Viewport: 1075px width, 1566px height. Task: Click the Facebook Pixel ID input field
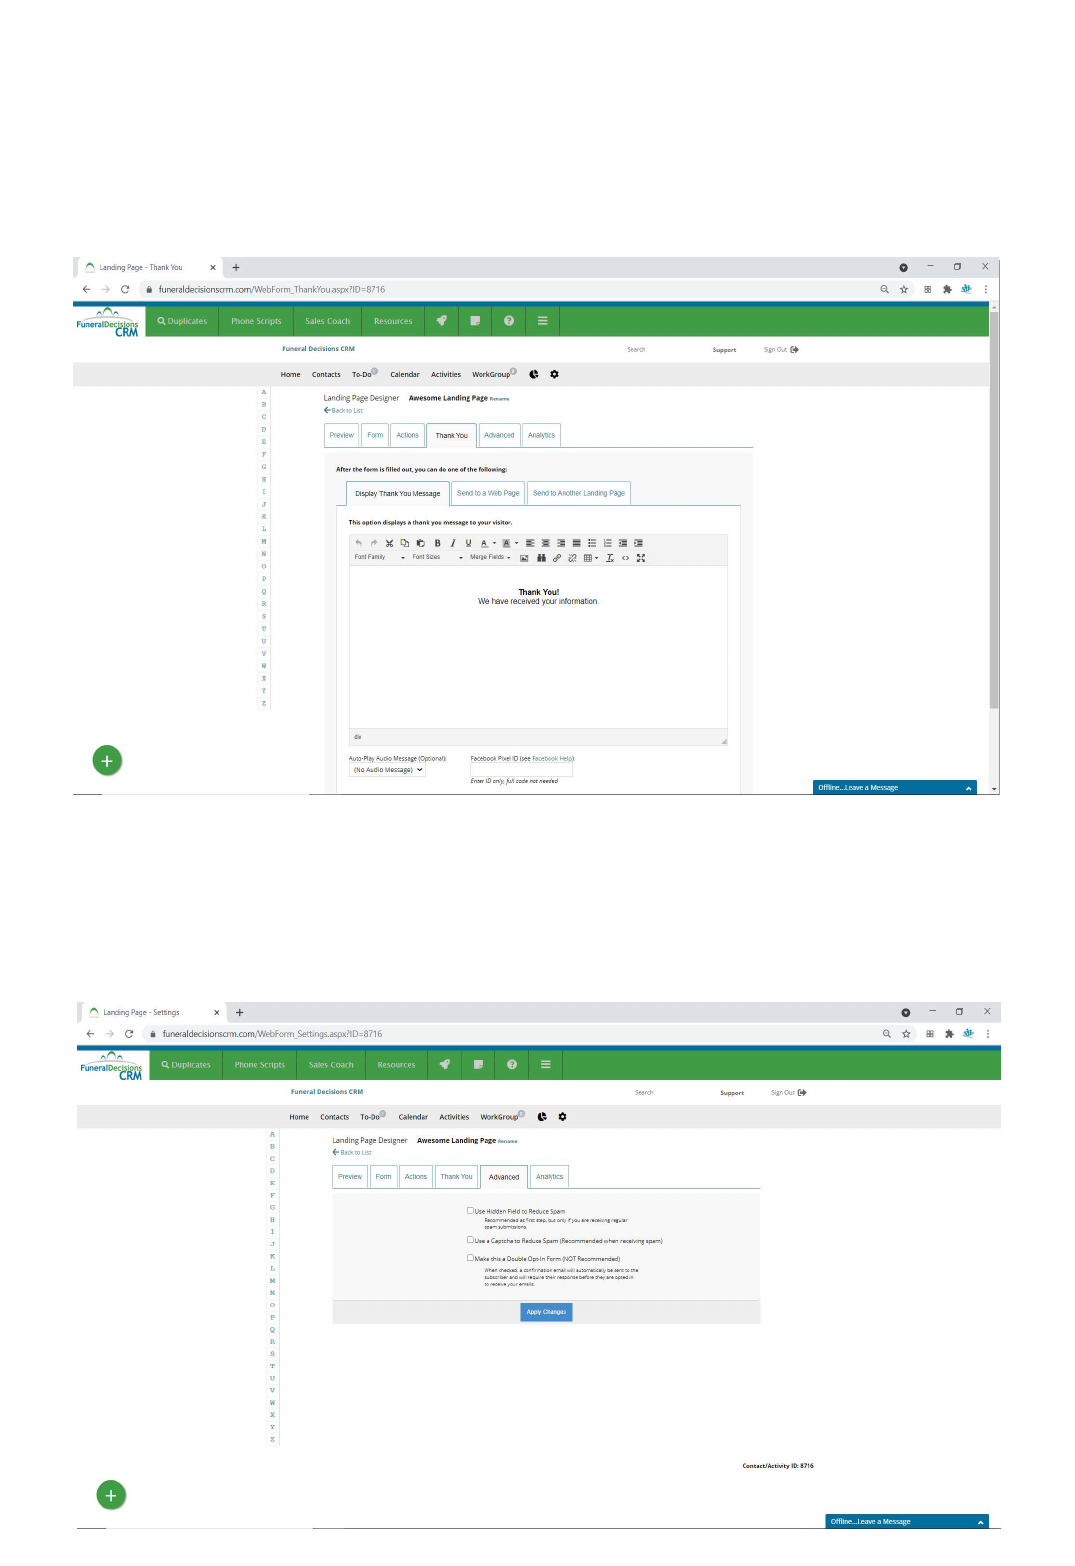(x=521, y=770)
